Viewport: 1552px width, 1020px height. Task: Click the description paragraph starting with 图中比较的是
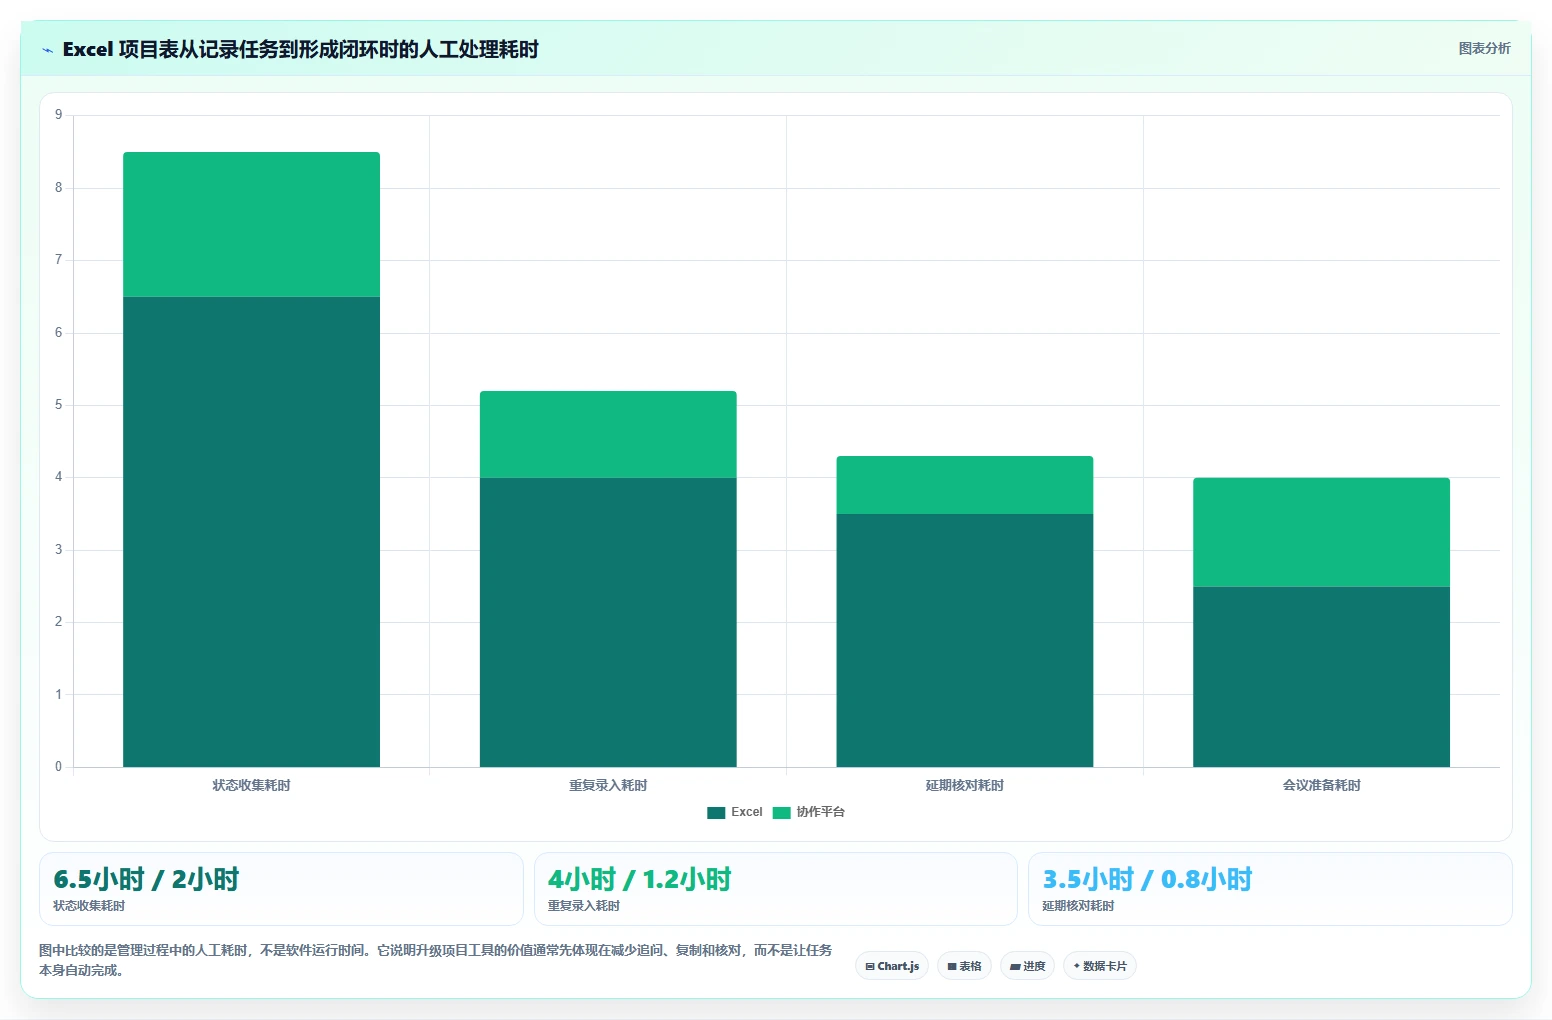(436, 960)
